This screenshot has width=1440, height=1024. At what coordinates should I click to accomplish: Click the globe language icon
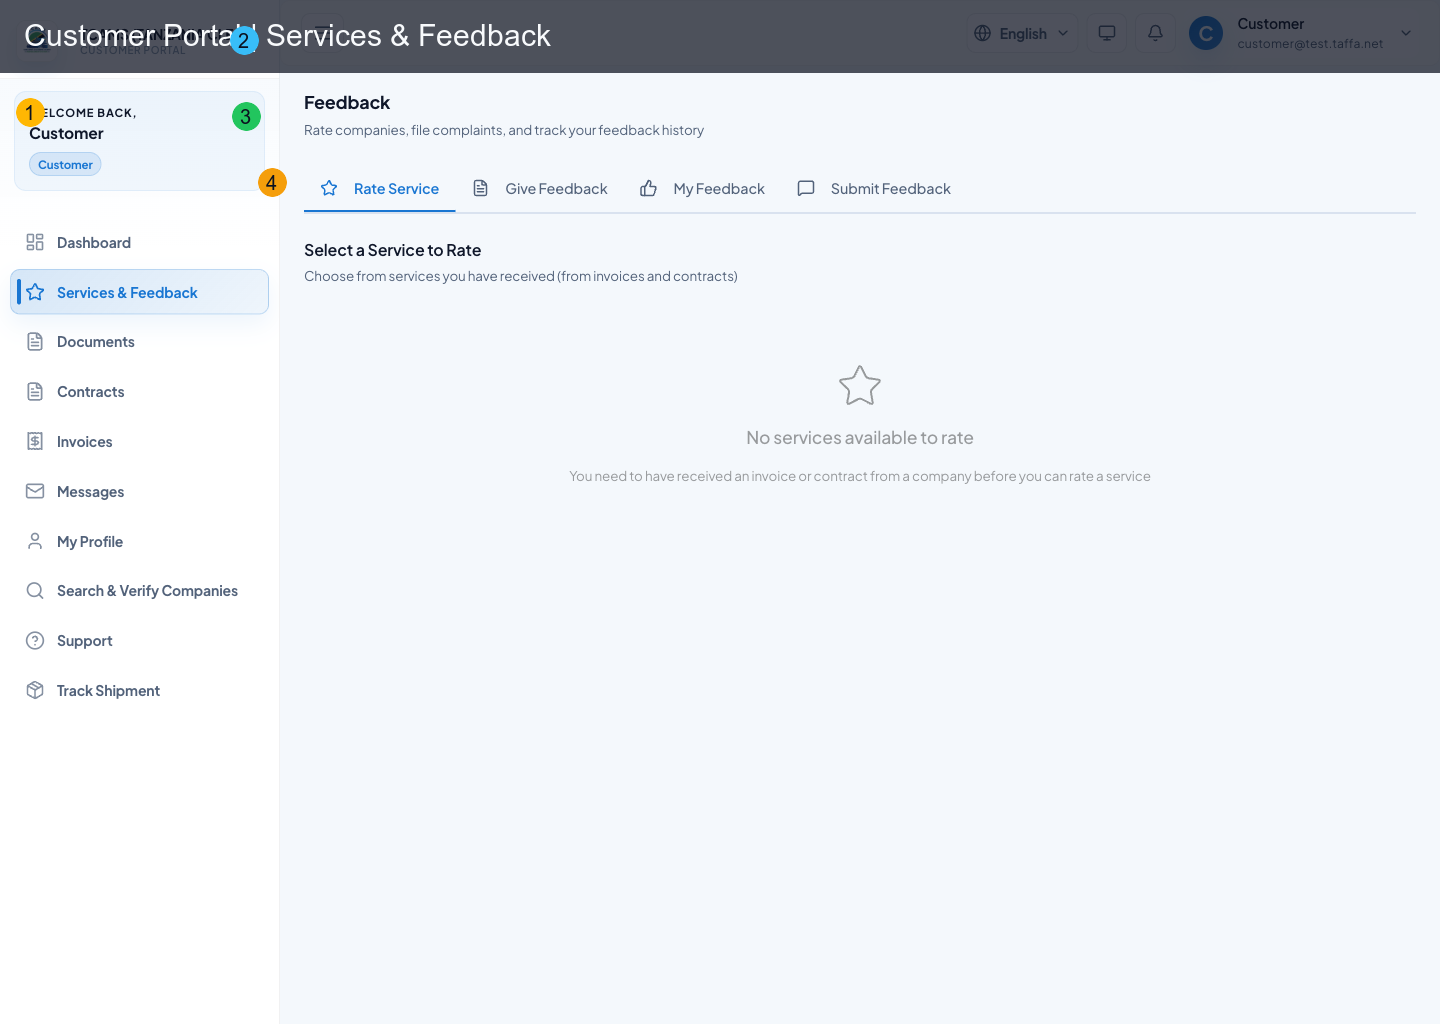pyautogui.click(x=983, y=33)
